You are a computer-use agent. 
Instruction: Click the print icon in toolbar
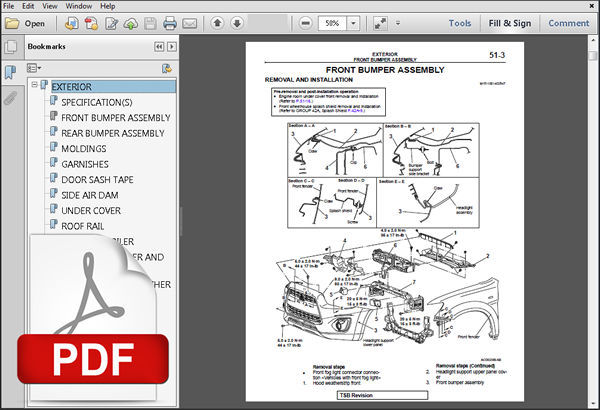(x=170, y=23)
